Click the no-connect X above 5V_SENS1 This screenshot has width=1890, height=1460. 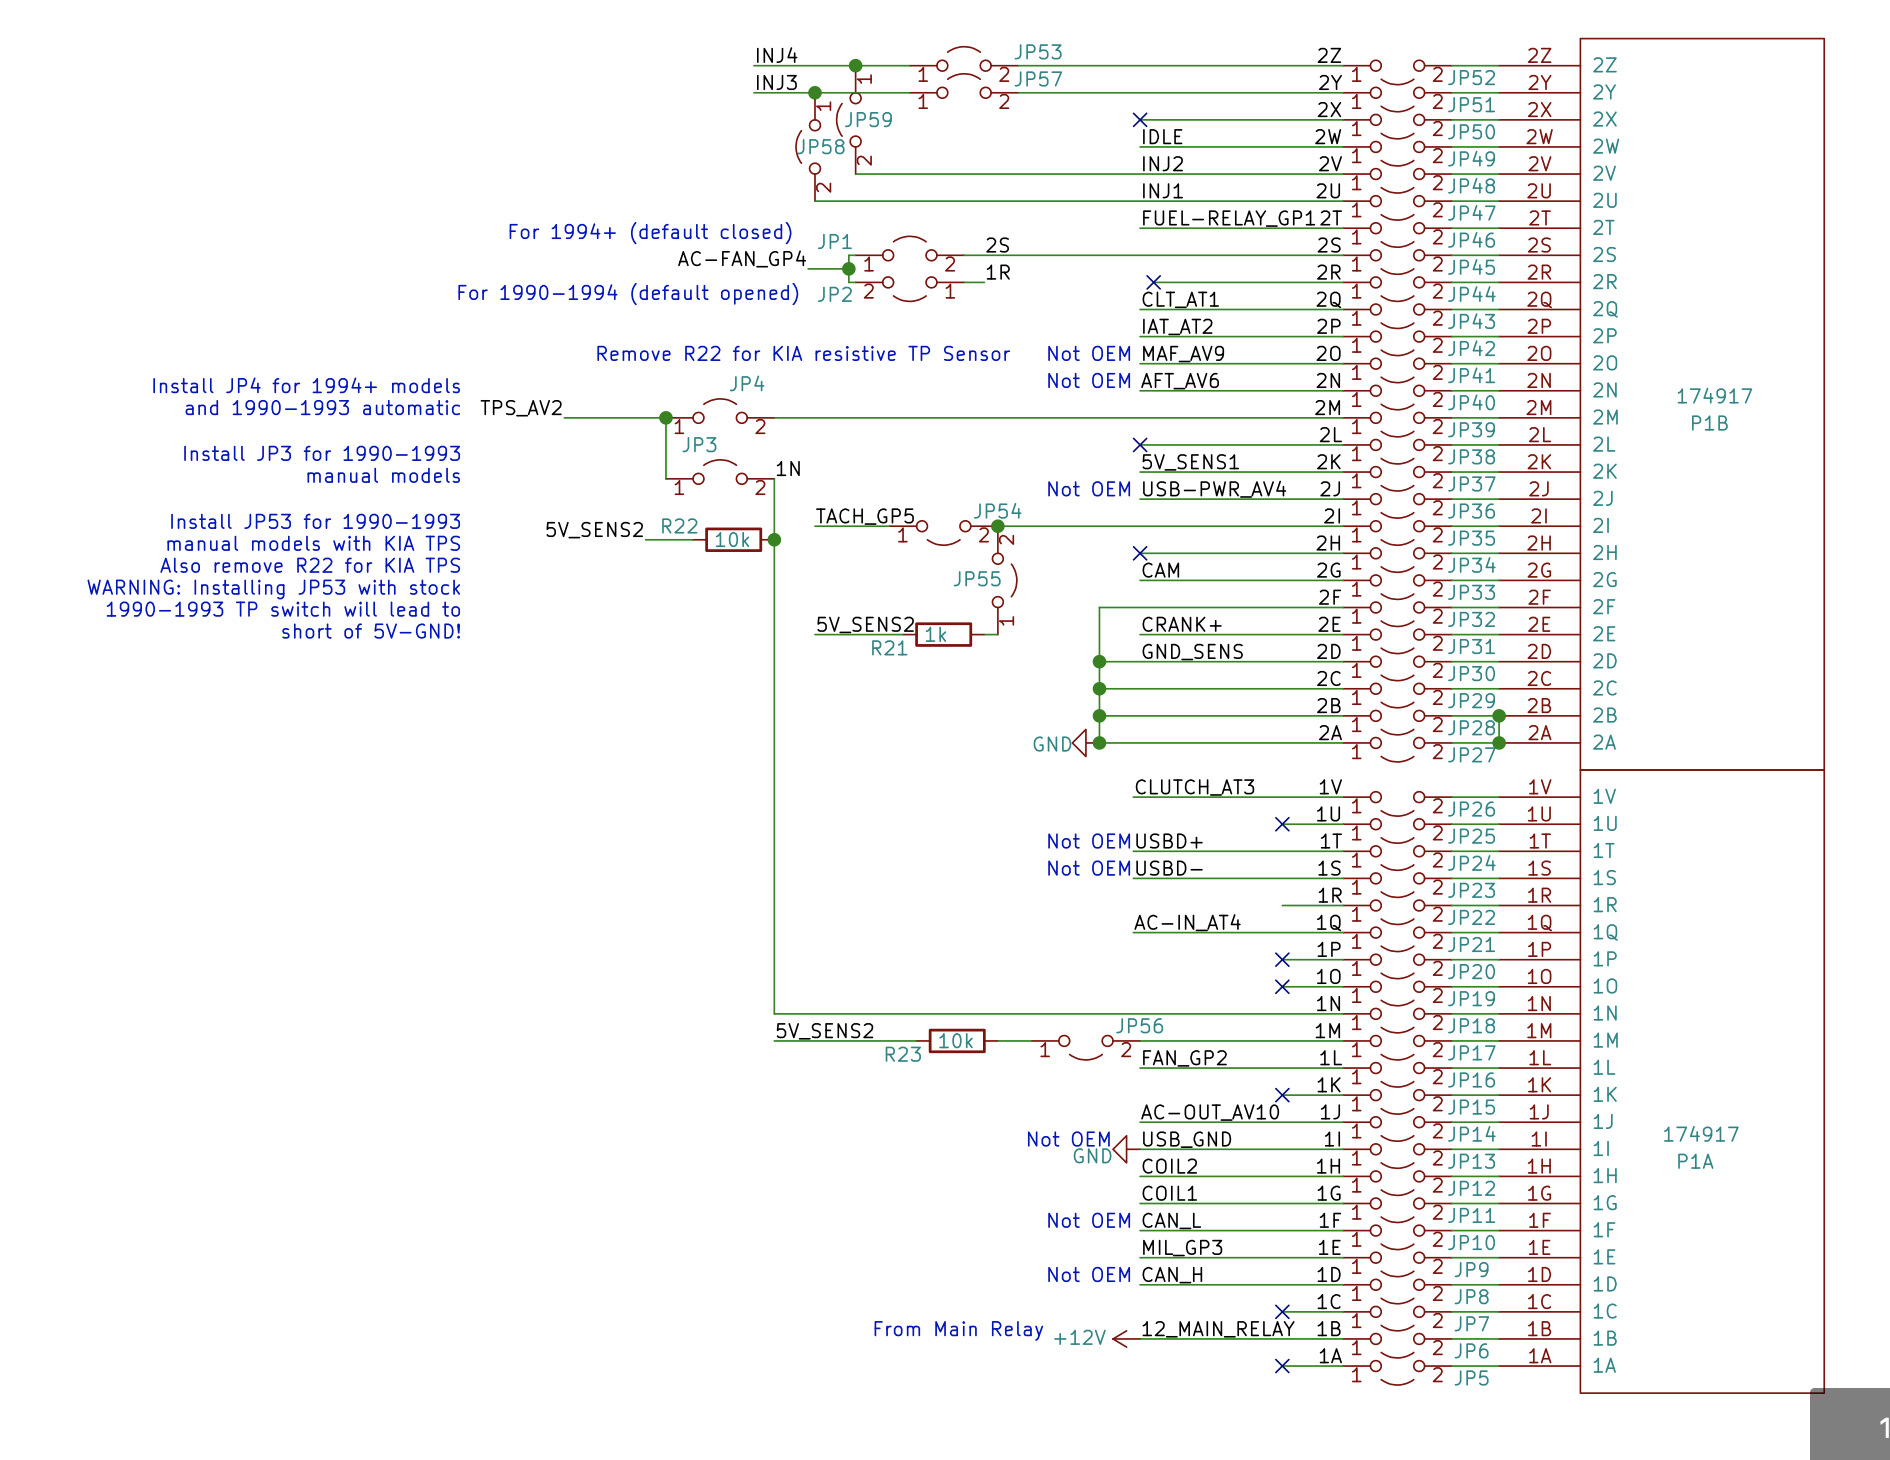coord(1140,445)
